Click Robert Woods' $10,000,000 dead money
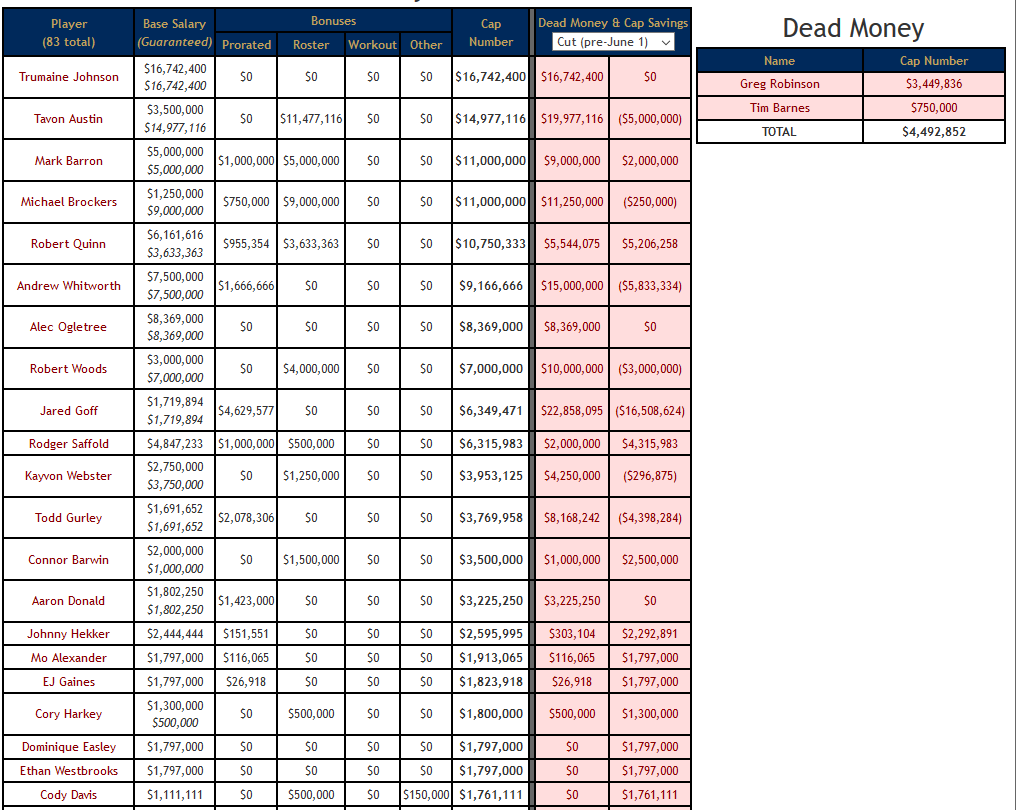Viewport: 1019px width, 810px height. (573, 369)
